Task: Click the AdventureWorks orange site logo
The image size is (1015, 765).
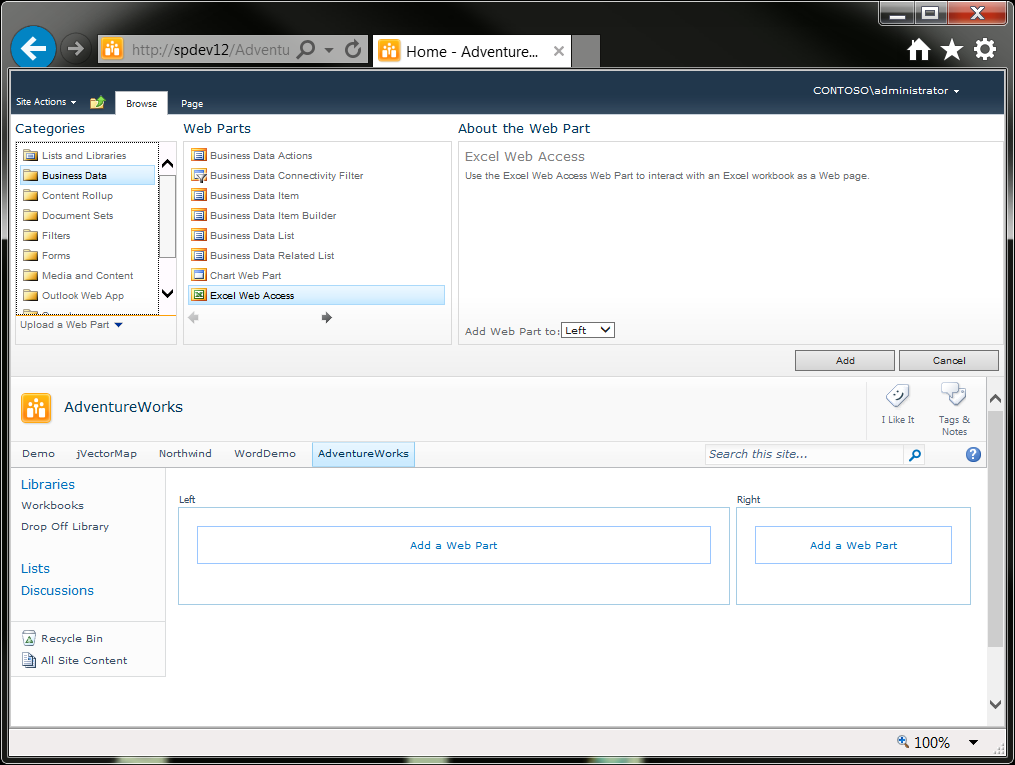Action: pyautogui.click(x=36, y=408)
